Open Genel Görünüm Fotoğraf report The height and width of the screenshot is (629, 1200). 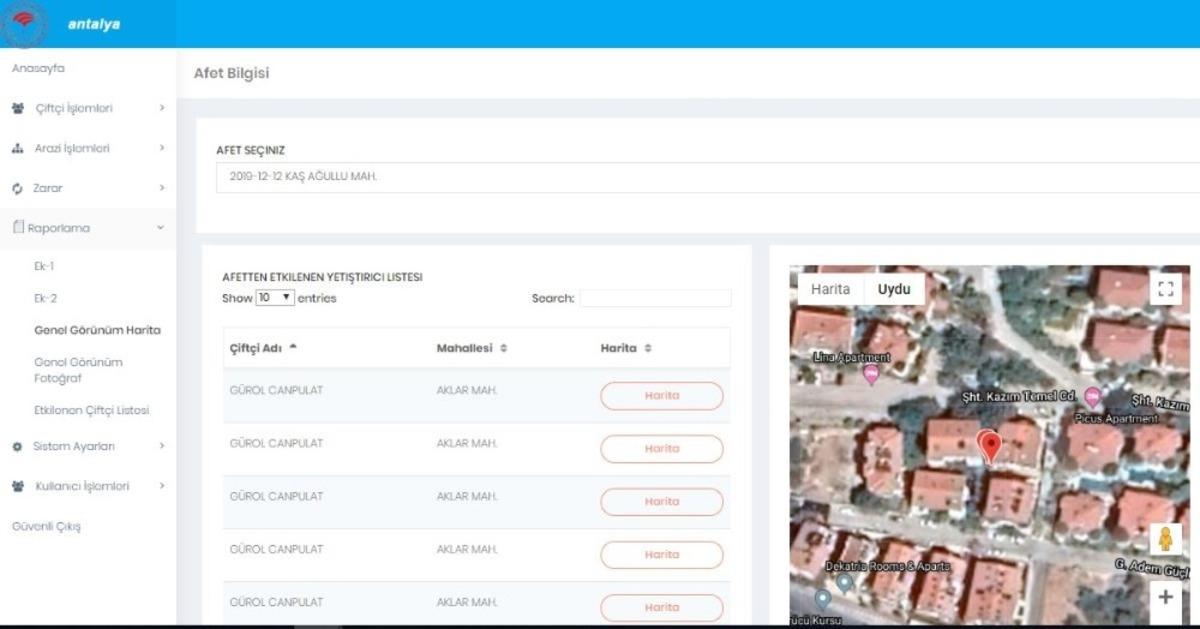tap(78, 370)
